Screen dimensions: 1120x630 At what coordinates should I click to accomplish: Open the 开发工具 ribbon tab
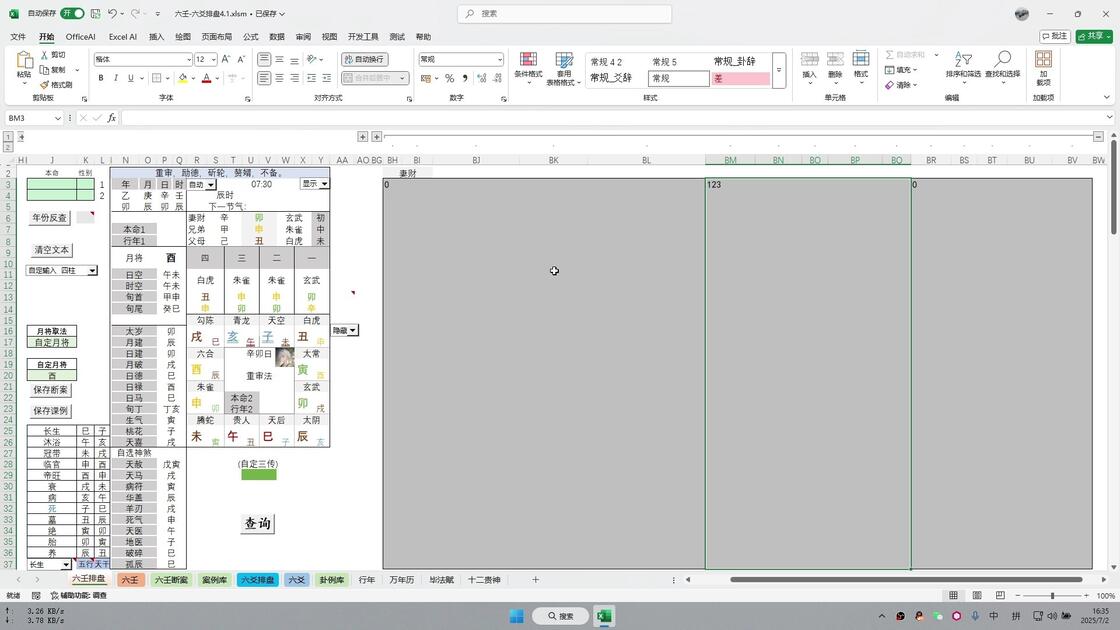(363, 36)
